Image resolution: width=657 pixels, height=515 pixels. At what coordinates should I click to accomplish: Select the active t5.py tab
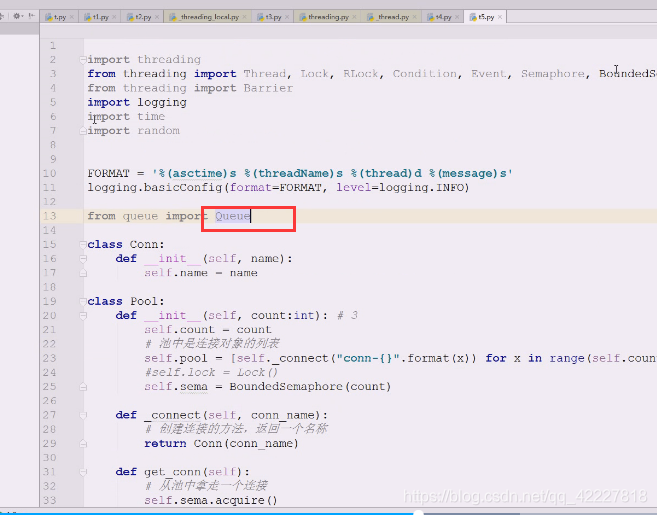pyautogui.click(x=486, y=17)
